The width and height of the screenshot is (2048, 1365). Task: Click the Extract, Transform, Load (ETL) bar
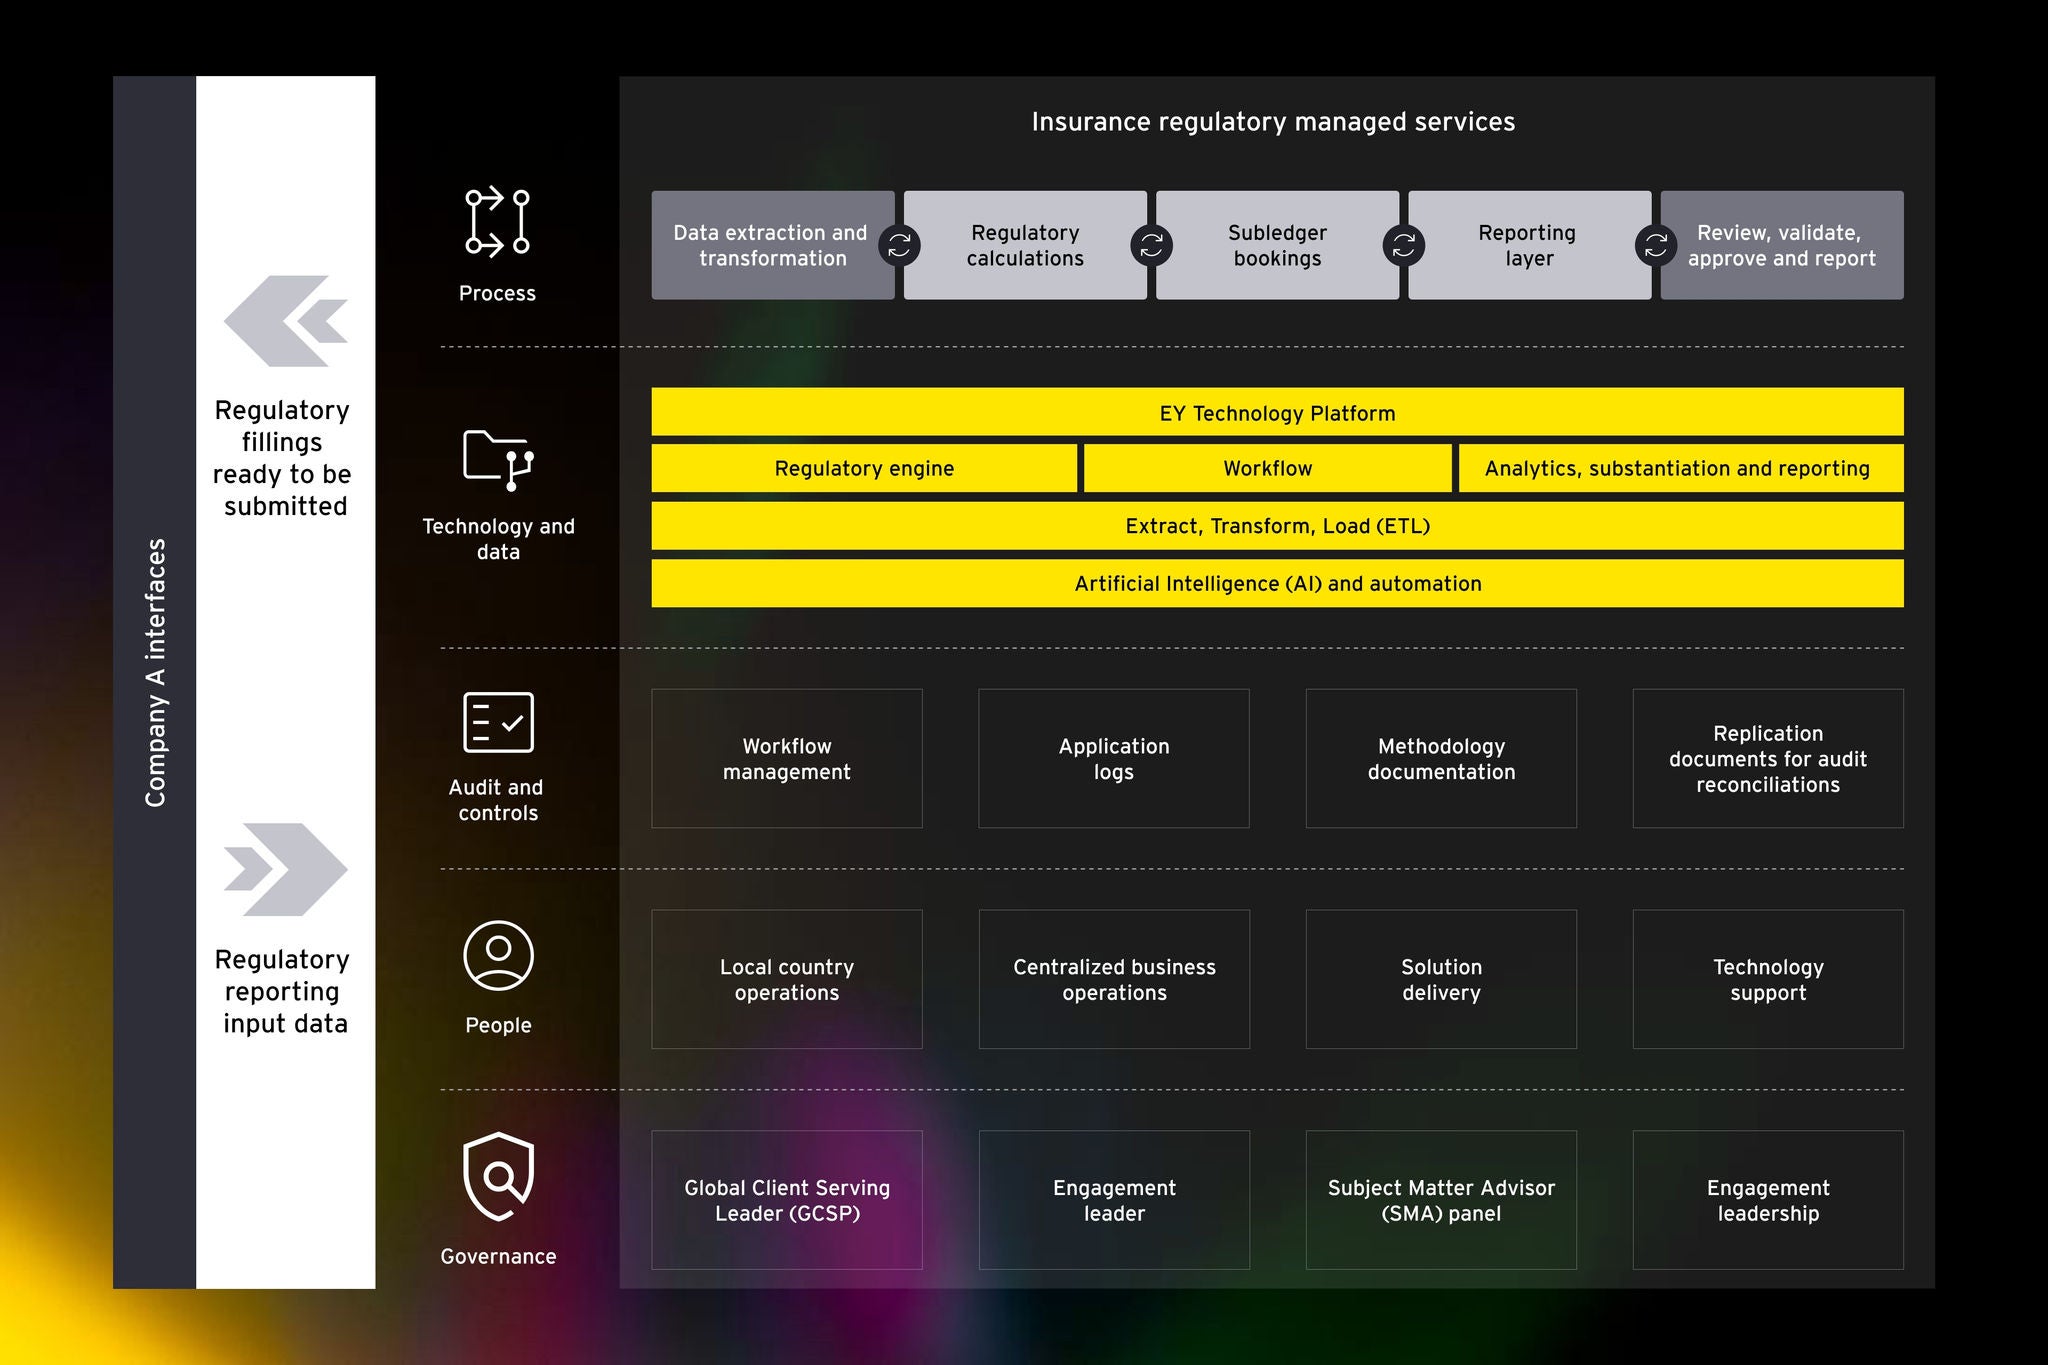[x=1277, y=526]
